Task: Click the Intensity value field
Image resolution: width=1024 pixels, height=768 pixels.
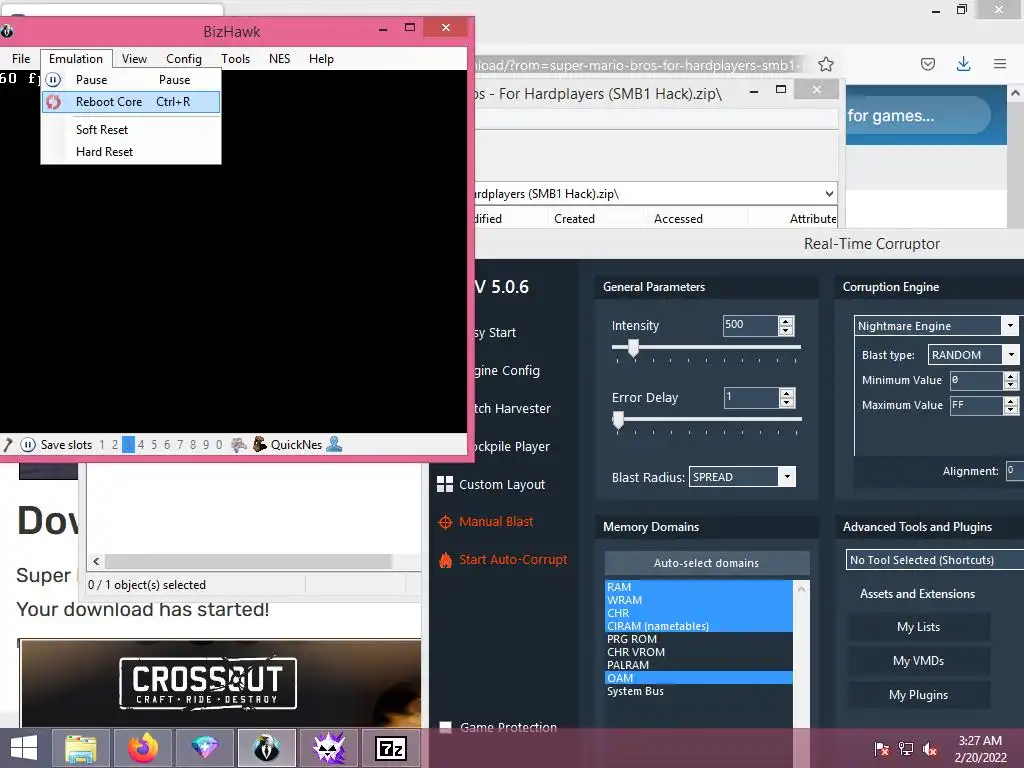Action: (750, 325)
